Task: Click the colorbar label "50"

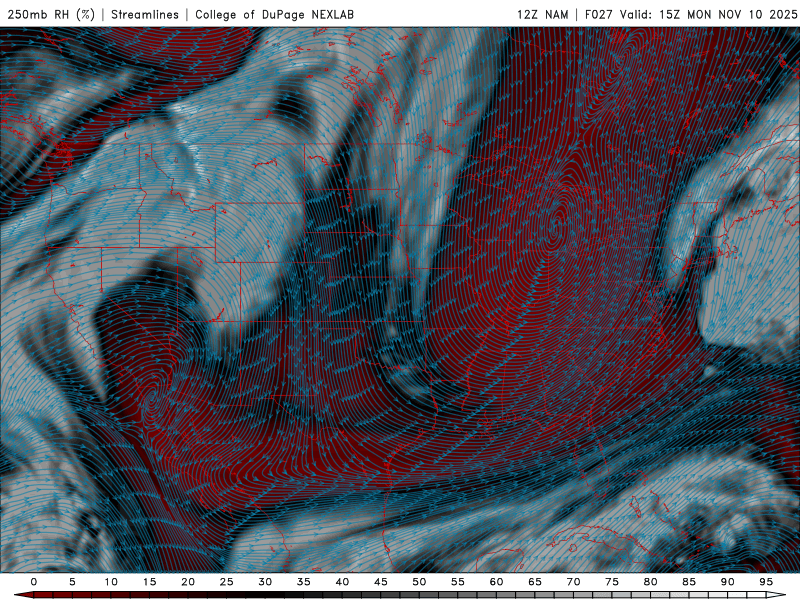Action: point(419,582)
